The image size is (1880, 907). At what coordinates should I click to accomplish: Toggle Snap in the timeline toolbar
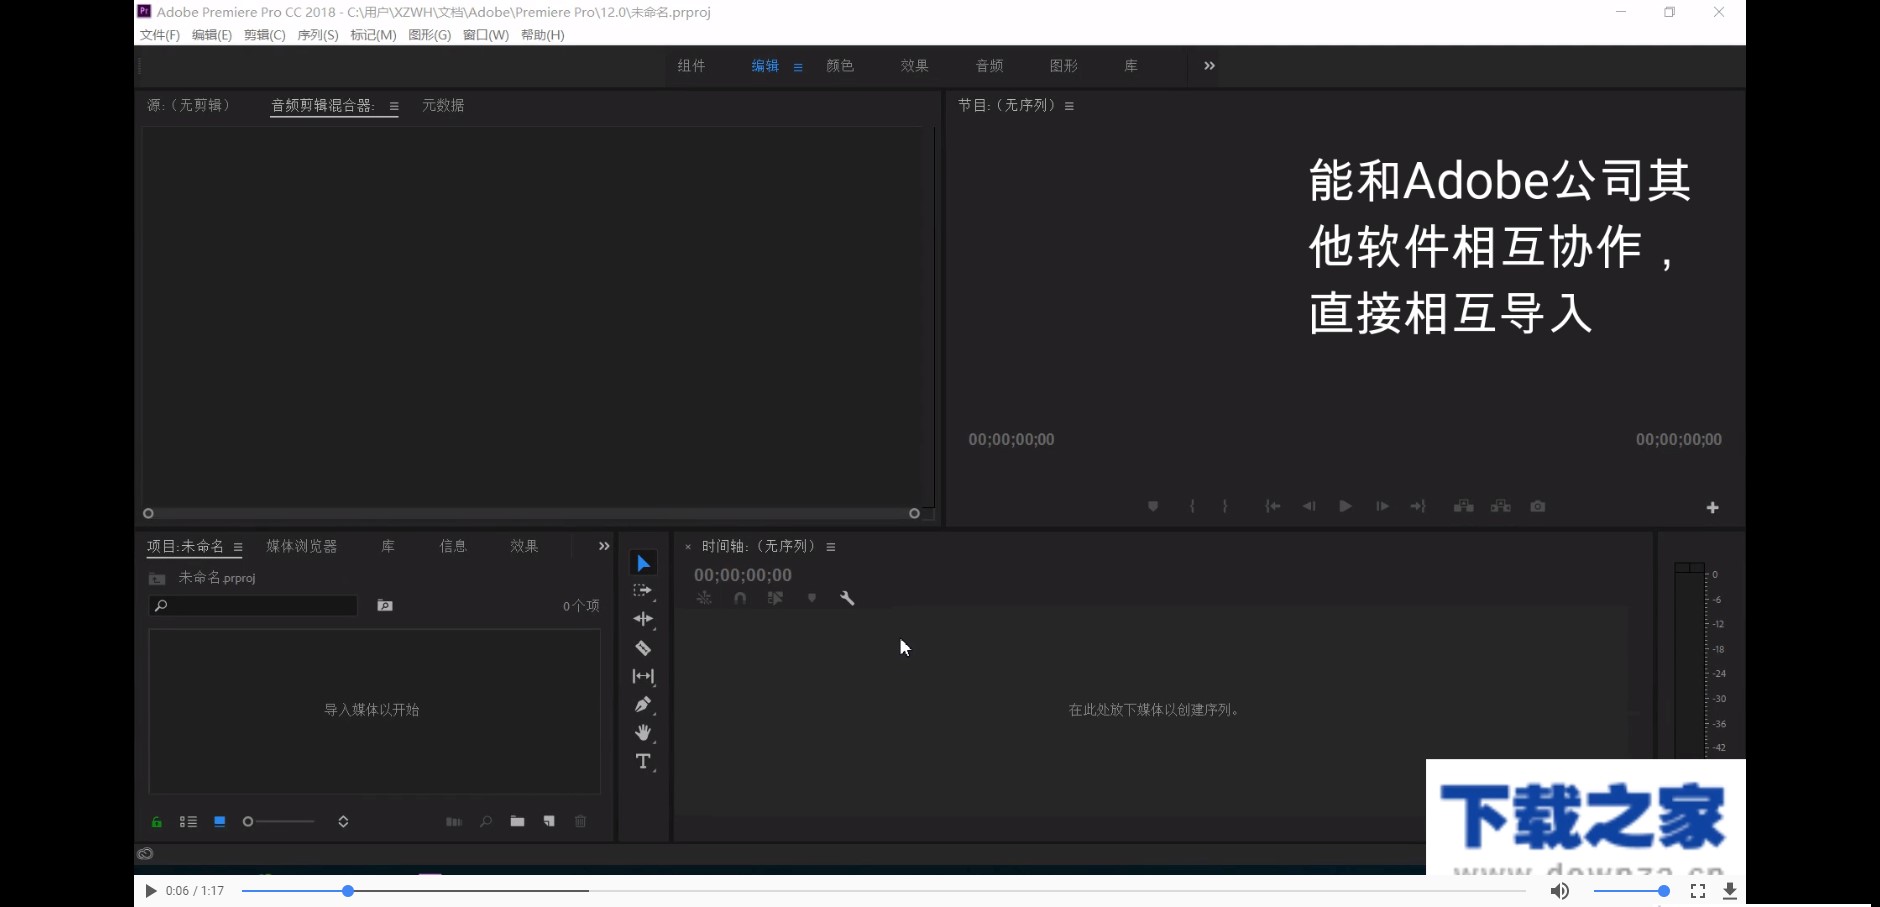tap(740, 597)
